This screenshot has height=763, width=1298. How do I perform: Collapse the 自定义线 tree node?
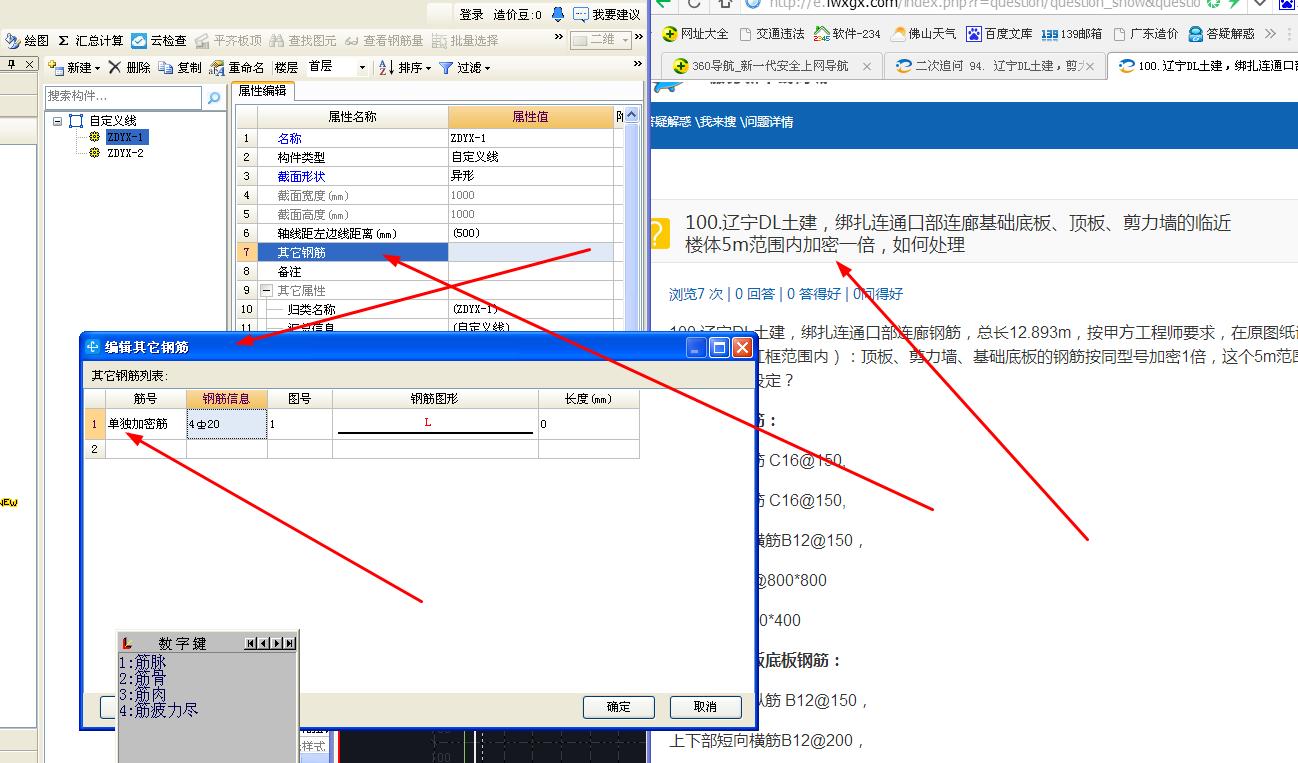click(x=58, y=121)
